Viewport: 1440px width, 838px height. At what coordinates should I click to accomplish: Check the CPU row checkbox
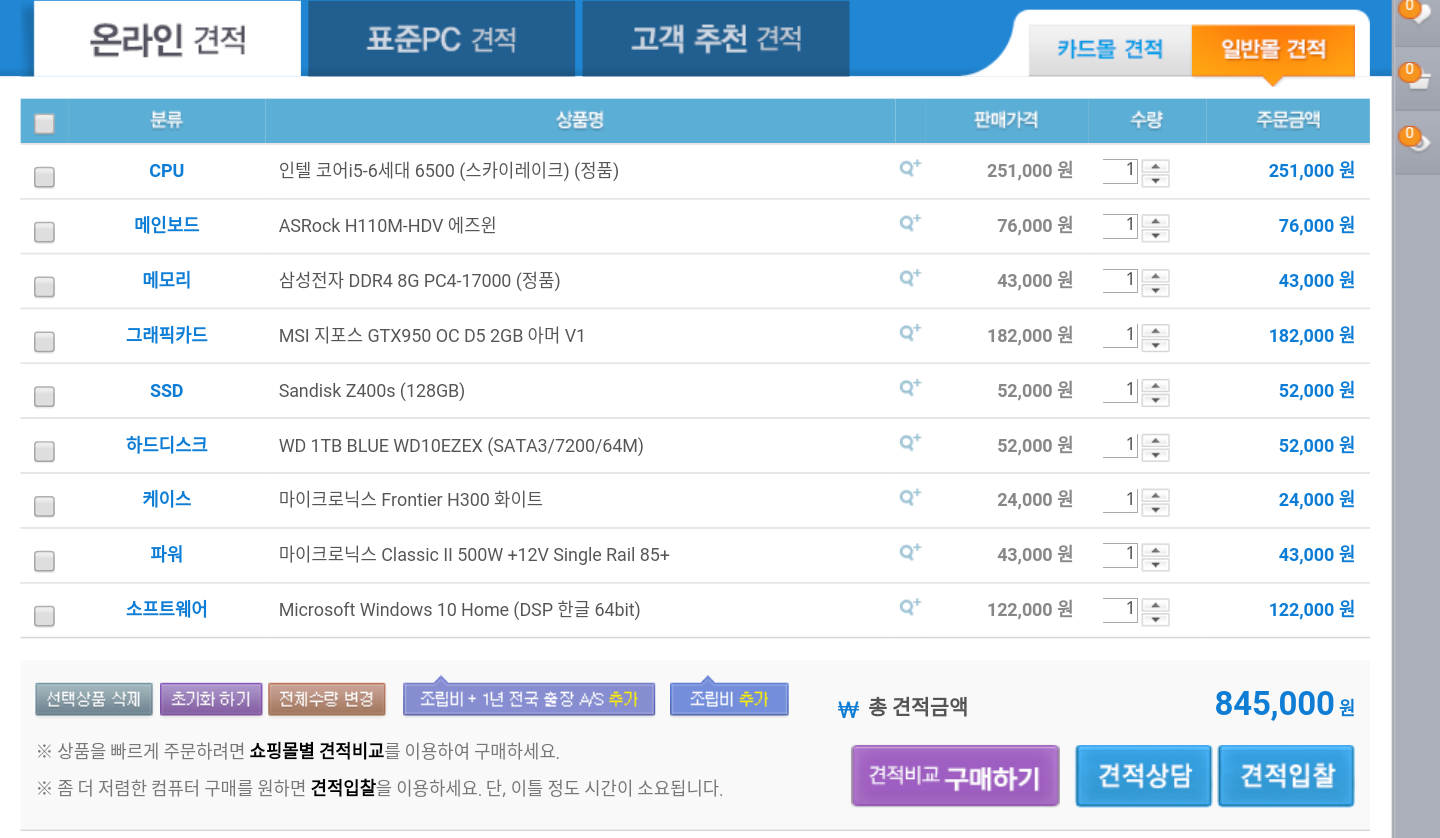[44, 177]
